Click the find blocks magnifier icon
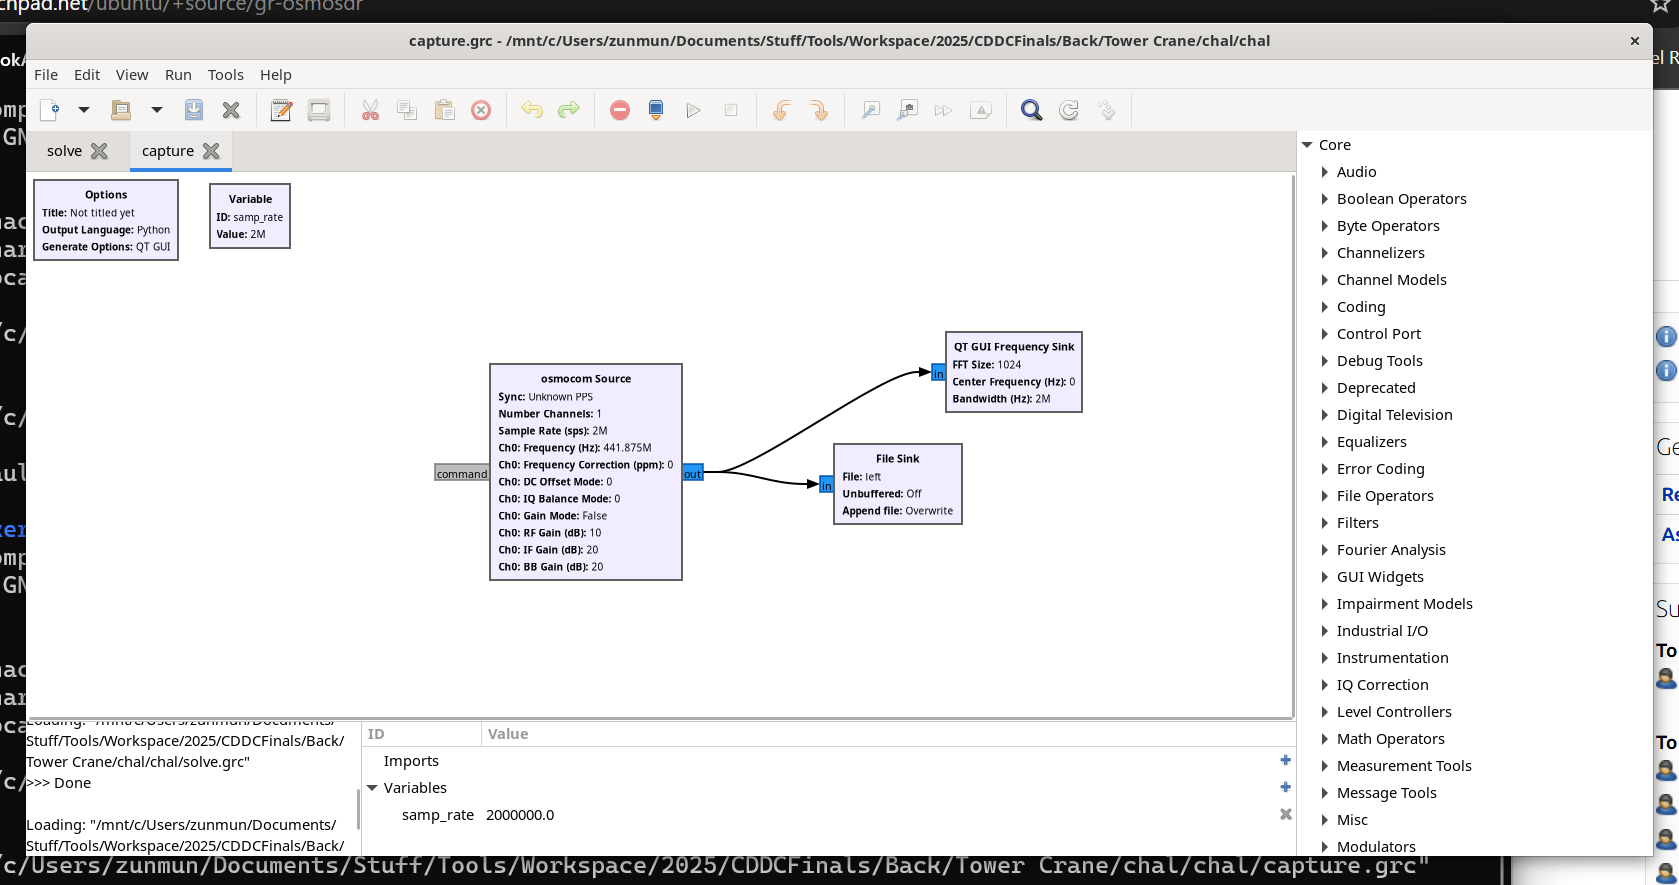Screen dimensions: 1679x885 pyautogui.click(x=1031, y=110)
